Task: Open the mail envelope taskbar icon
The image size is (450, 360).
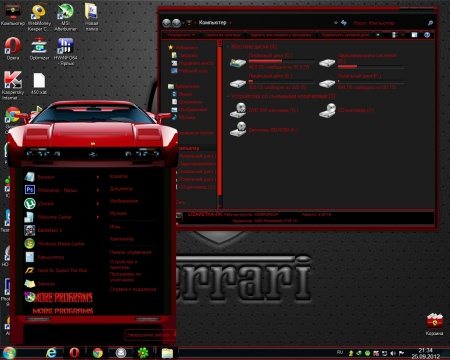Action: [121, 353]
